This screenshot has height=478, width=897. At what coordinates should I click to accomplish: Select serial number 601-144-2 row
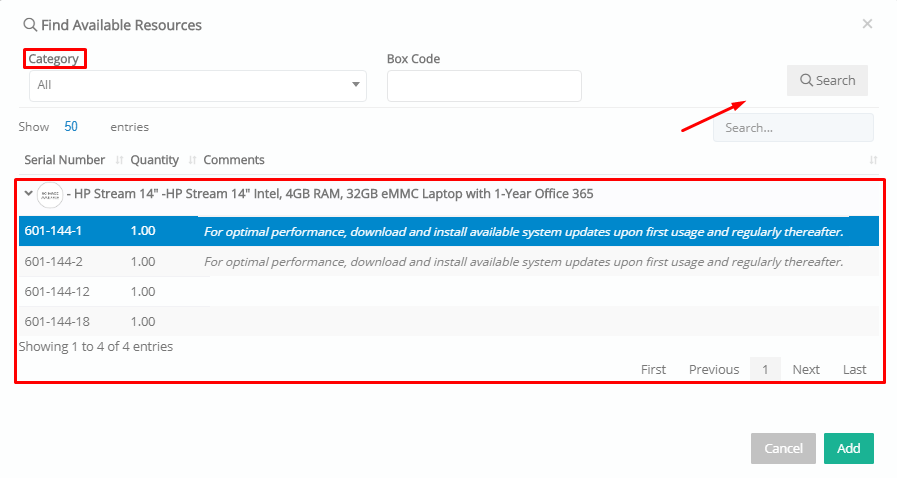coord(448,261)
